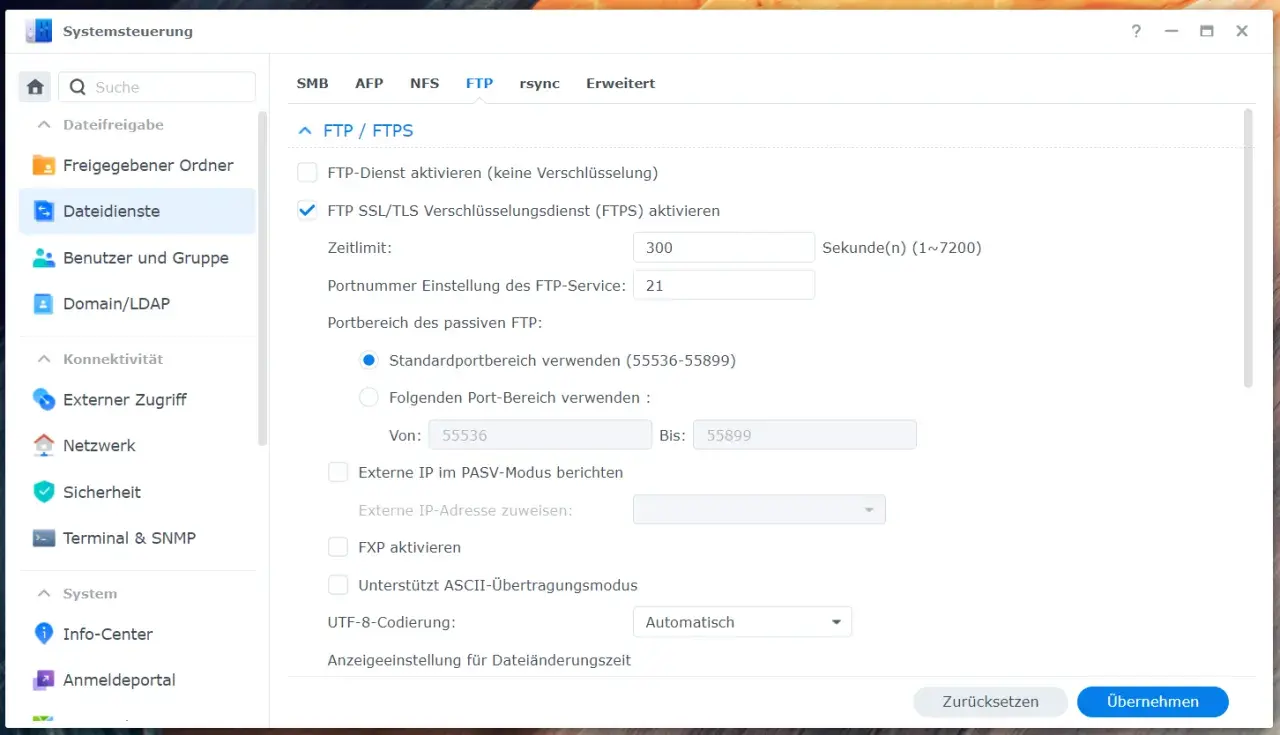Collapse the Konnektivität sidebar group
1280x735 pixels.
[44, 359]
